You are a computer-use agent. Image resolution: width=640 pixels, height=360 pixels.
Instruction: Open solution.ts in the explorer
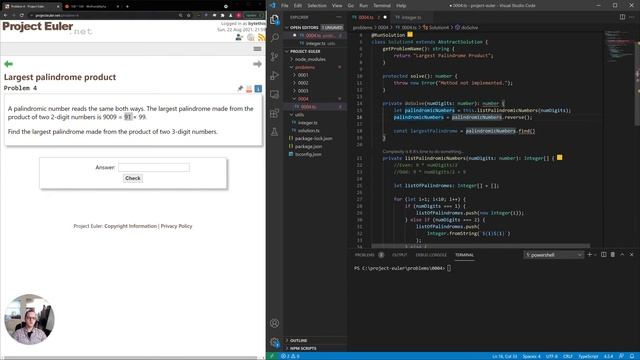pyautogui.click(x=308, y=131)
